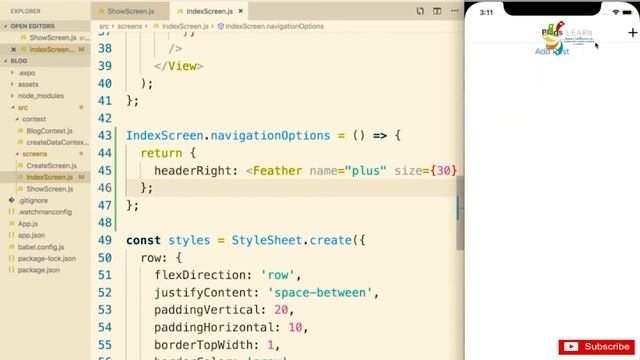Click the EXPLORER panel title
Image resolution: width=640 pixels, height=360 pixels.
point(25,11)
